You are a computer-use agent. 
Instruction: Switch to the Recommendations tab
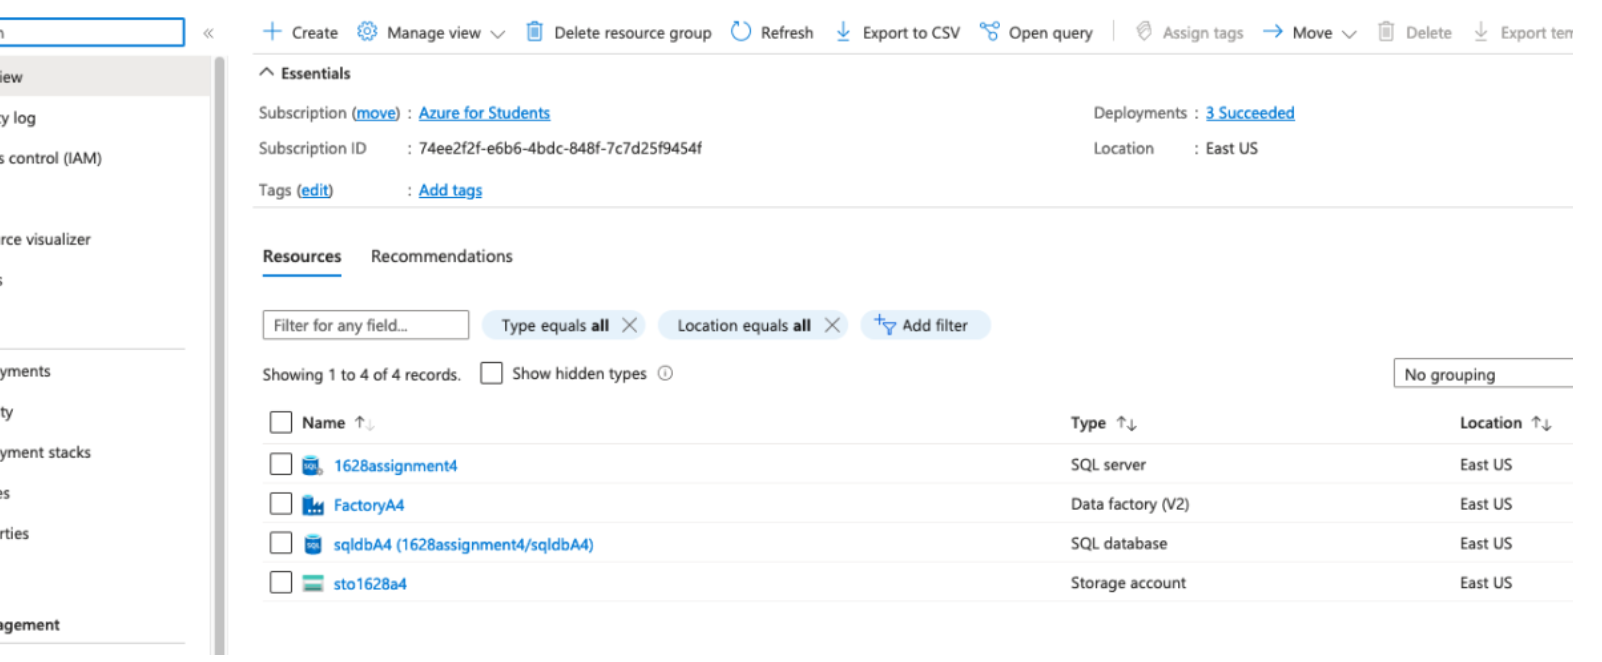[441, 256]
